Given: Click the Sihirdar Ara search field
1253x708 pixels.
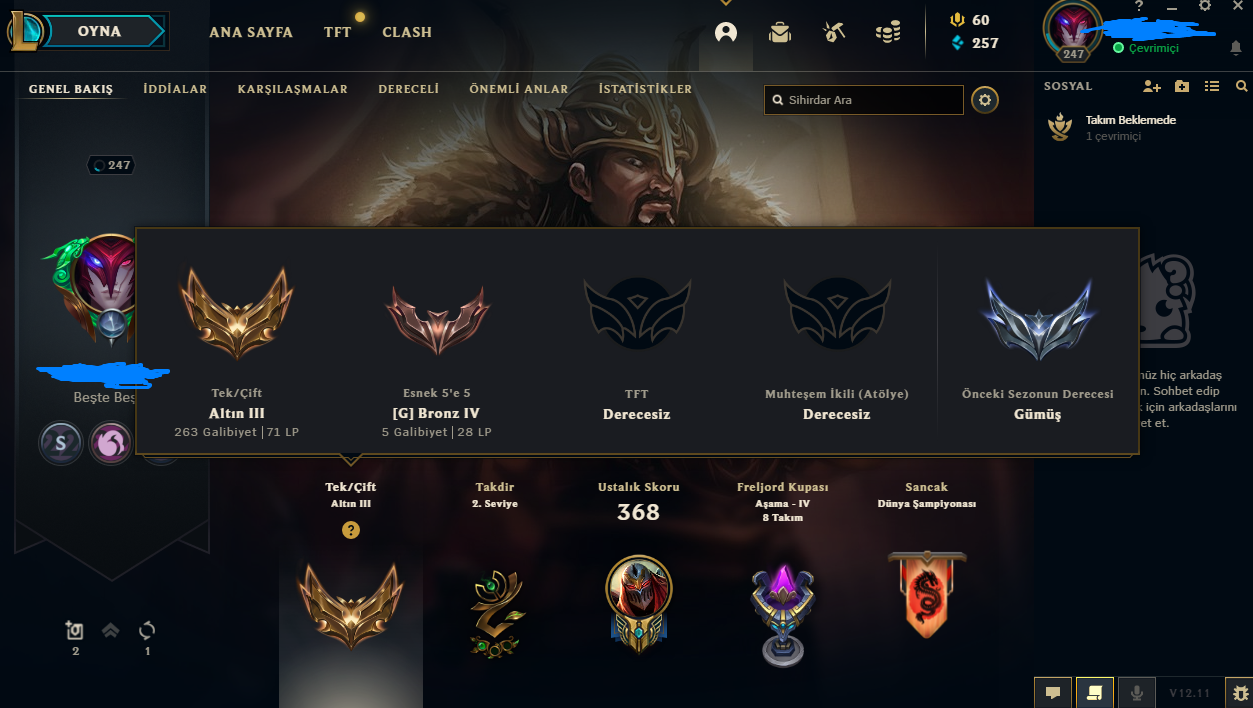Looking at the screenshot, I should pyautogui.click(x=864, y=100).
